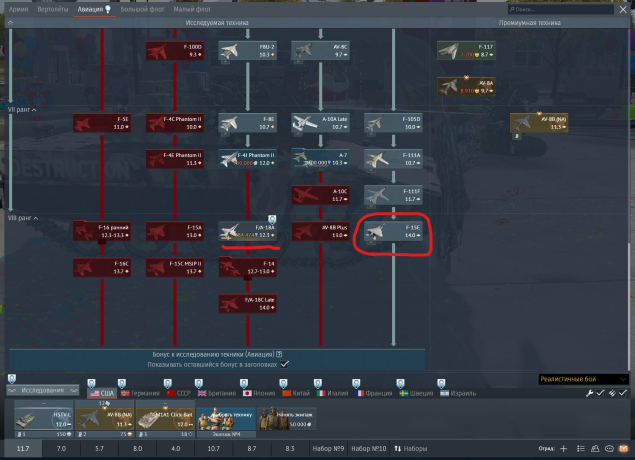Select the F-117 premium aircraft
The image size is (635, 460).
tap(466, 49)
